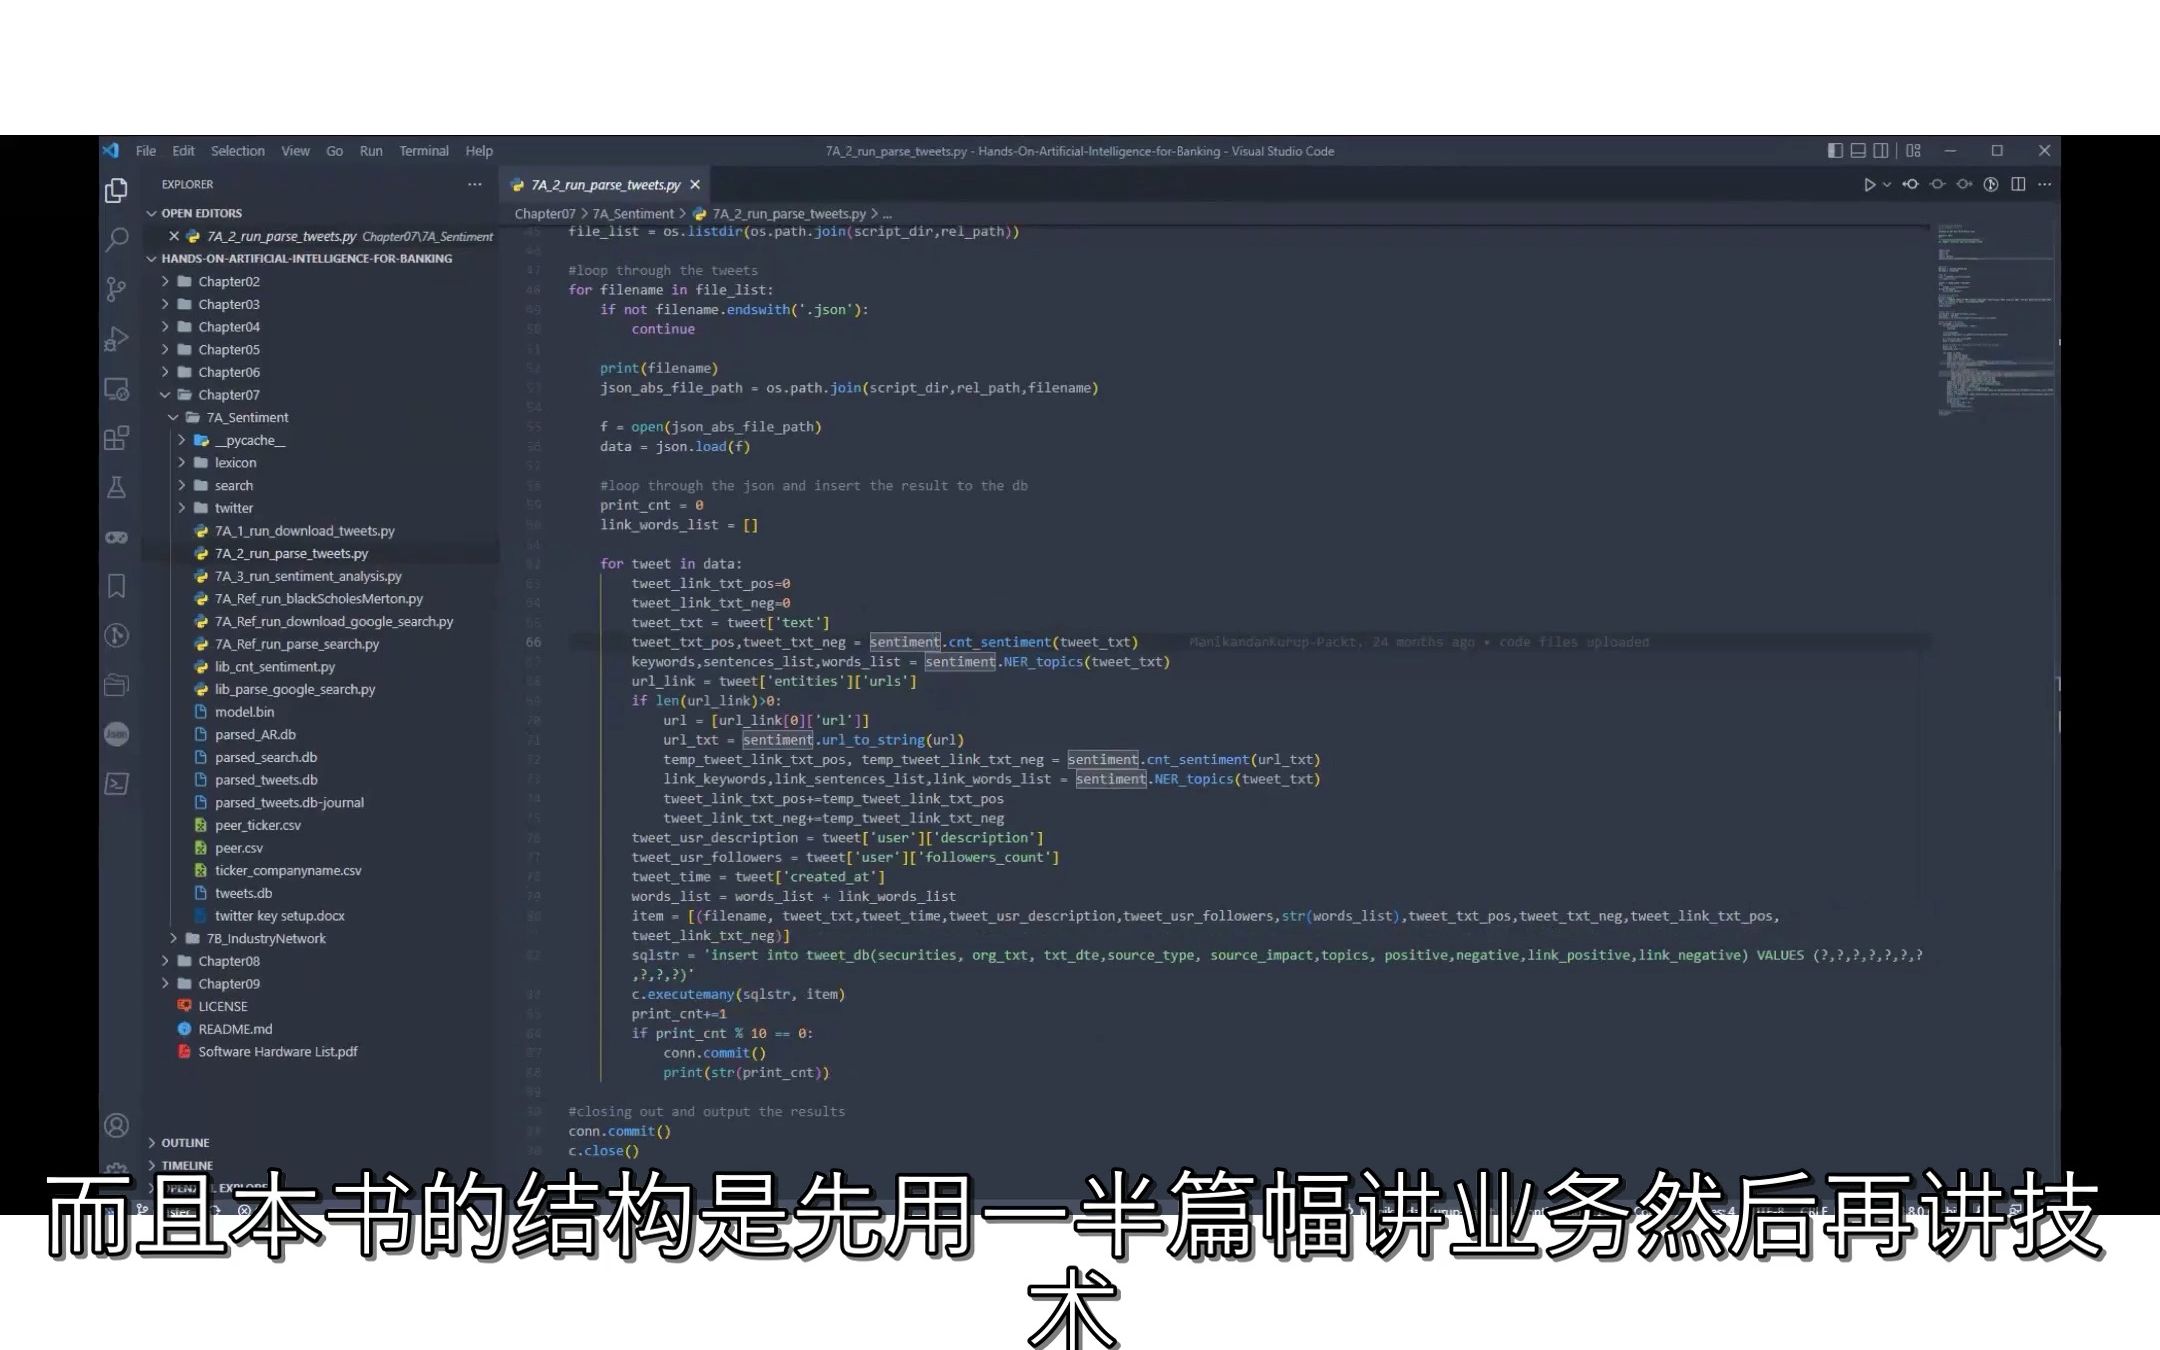
Task: Click the Run Python File play button
Action: coord(1868,185)
